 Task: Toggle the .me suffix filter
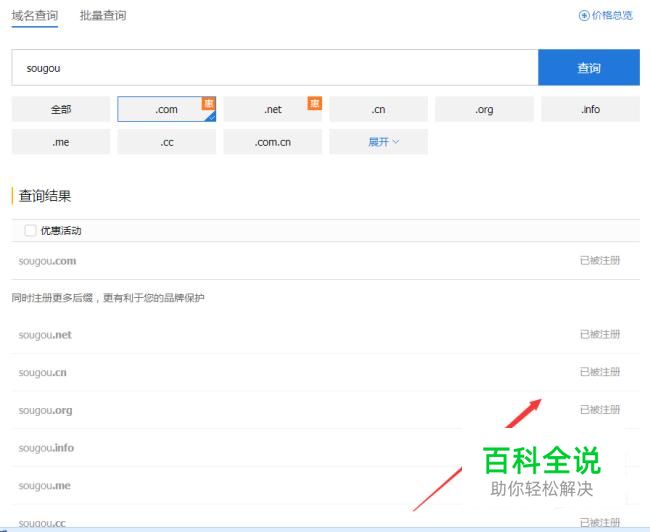[61, 142]
